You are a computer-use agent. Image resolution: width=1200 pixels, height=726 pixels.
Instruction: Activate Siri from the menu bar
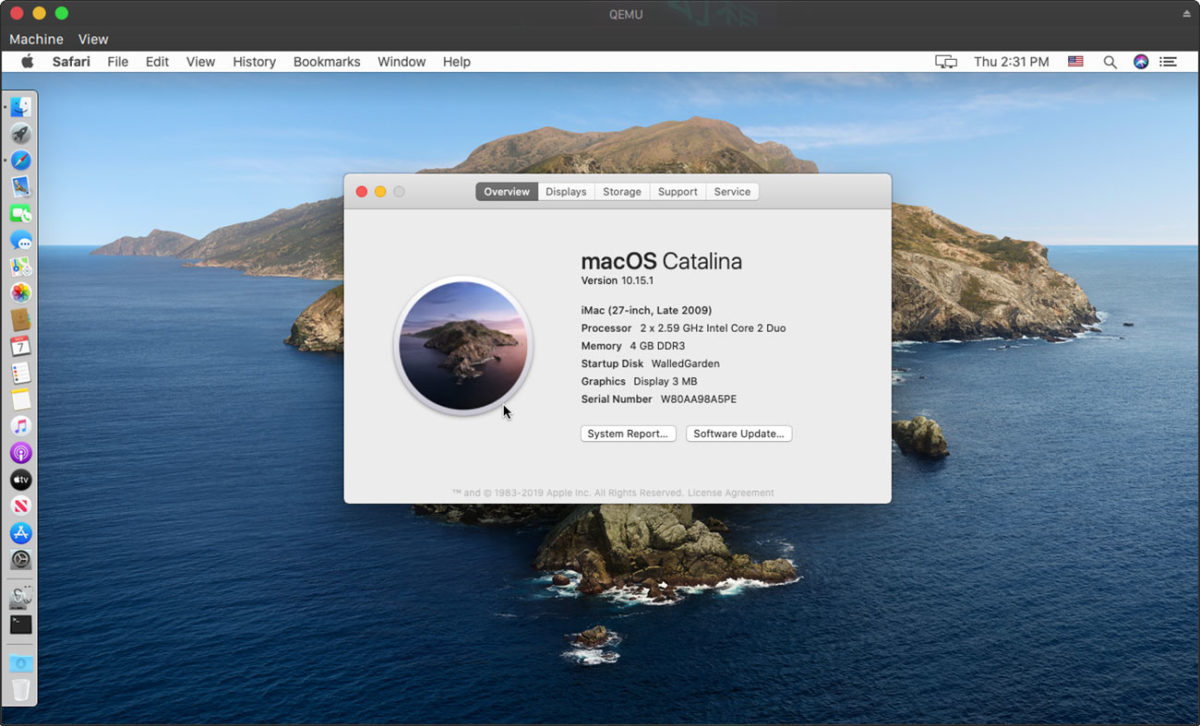(1140, 62)
